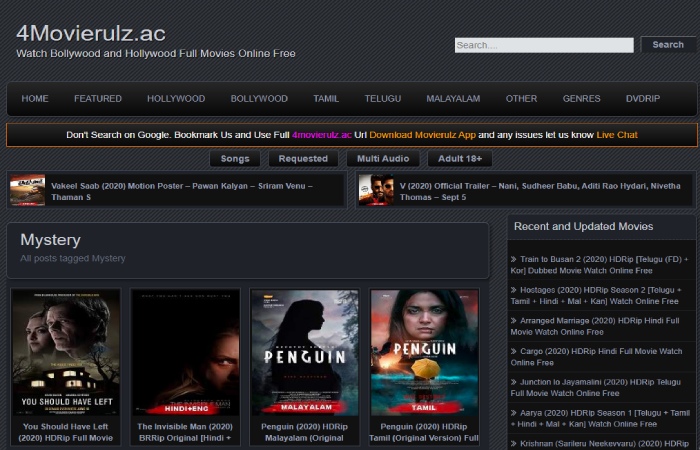The image size is (700, 450).
Task: Open the TELUGU menu item
Action: coord(383,99)
